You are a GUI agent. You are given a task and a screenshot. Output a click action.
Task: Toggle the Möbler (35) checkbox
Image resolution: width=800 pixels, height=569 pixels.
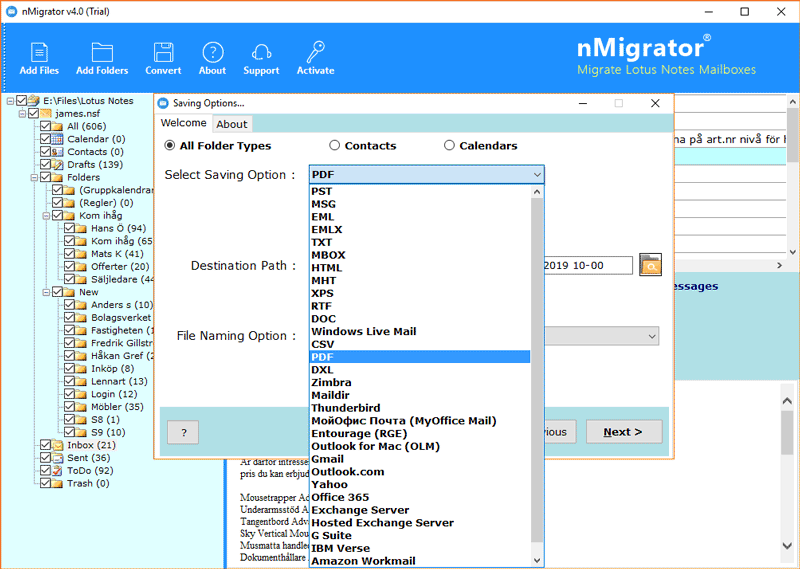pos(69,407)
